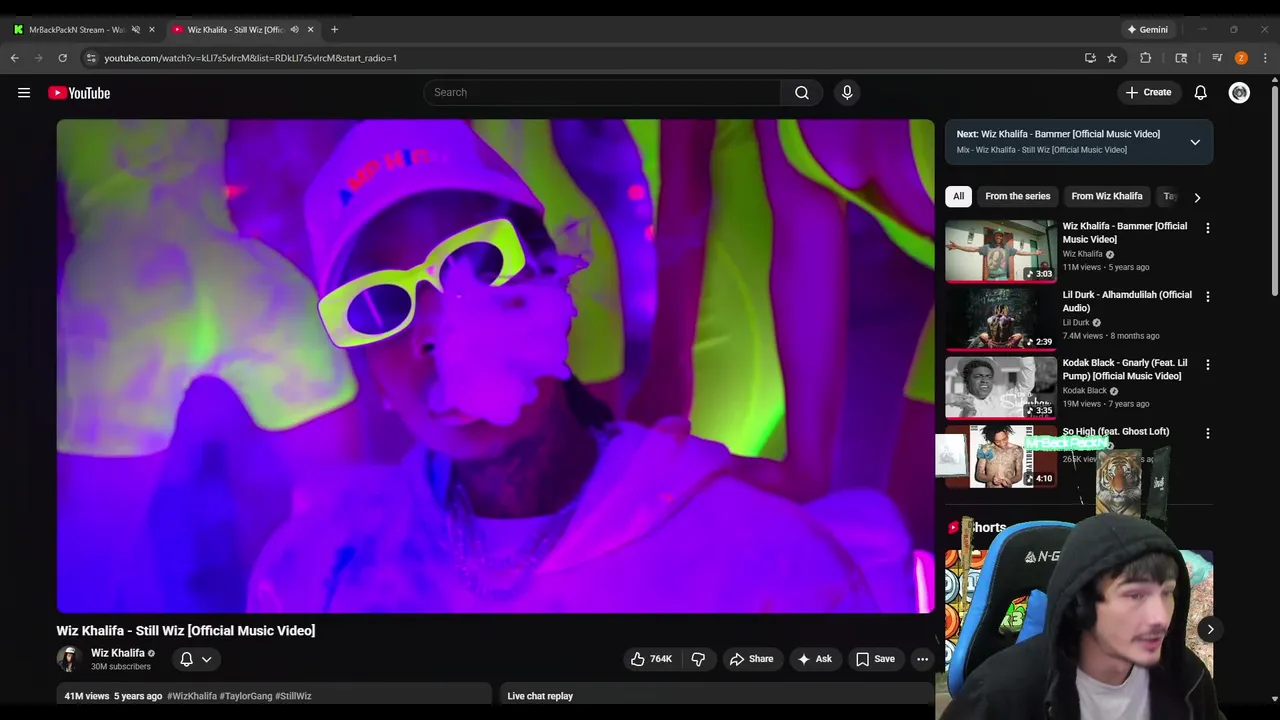The height and width of the screenshot is (720, 1280).
Task: Click the #TaylorGang hashtag
Action: click(x=246, y=696)
